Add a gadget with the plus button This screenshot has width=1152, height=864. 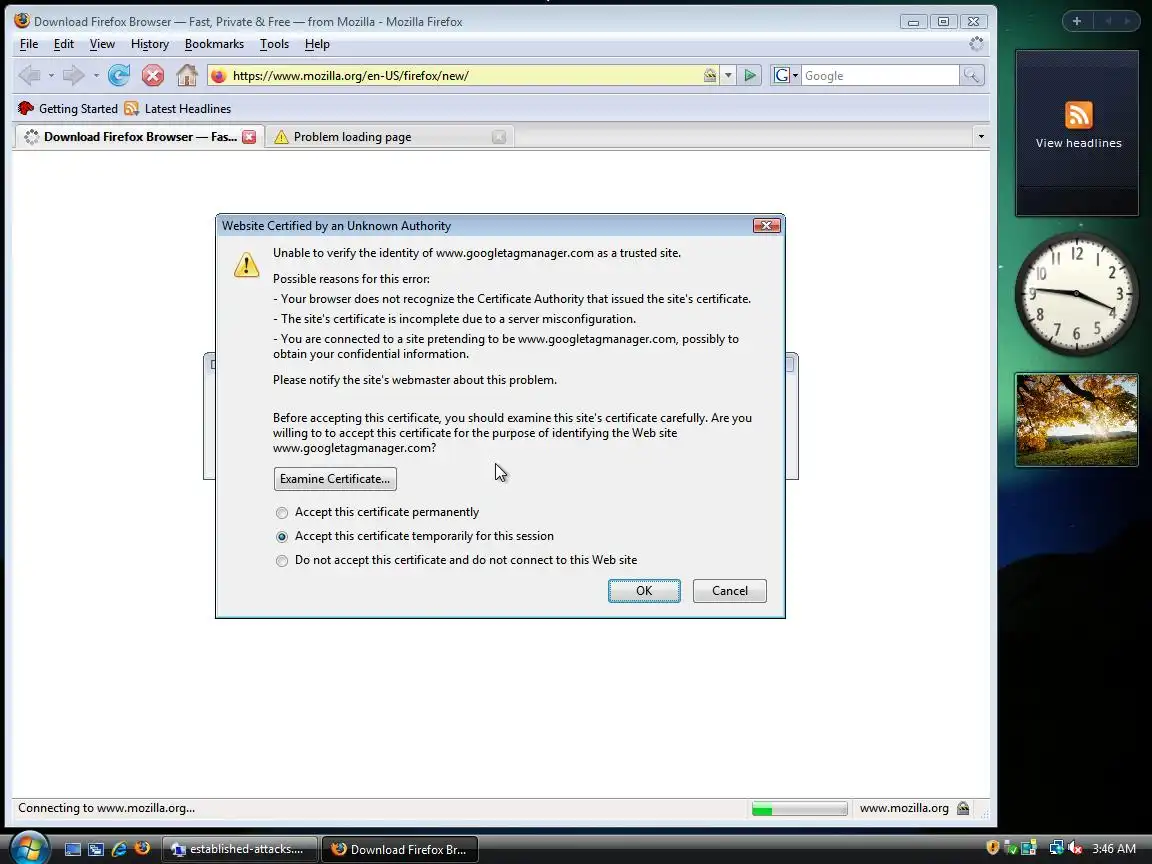pyautogui.click(x=1077, y=21)
